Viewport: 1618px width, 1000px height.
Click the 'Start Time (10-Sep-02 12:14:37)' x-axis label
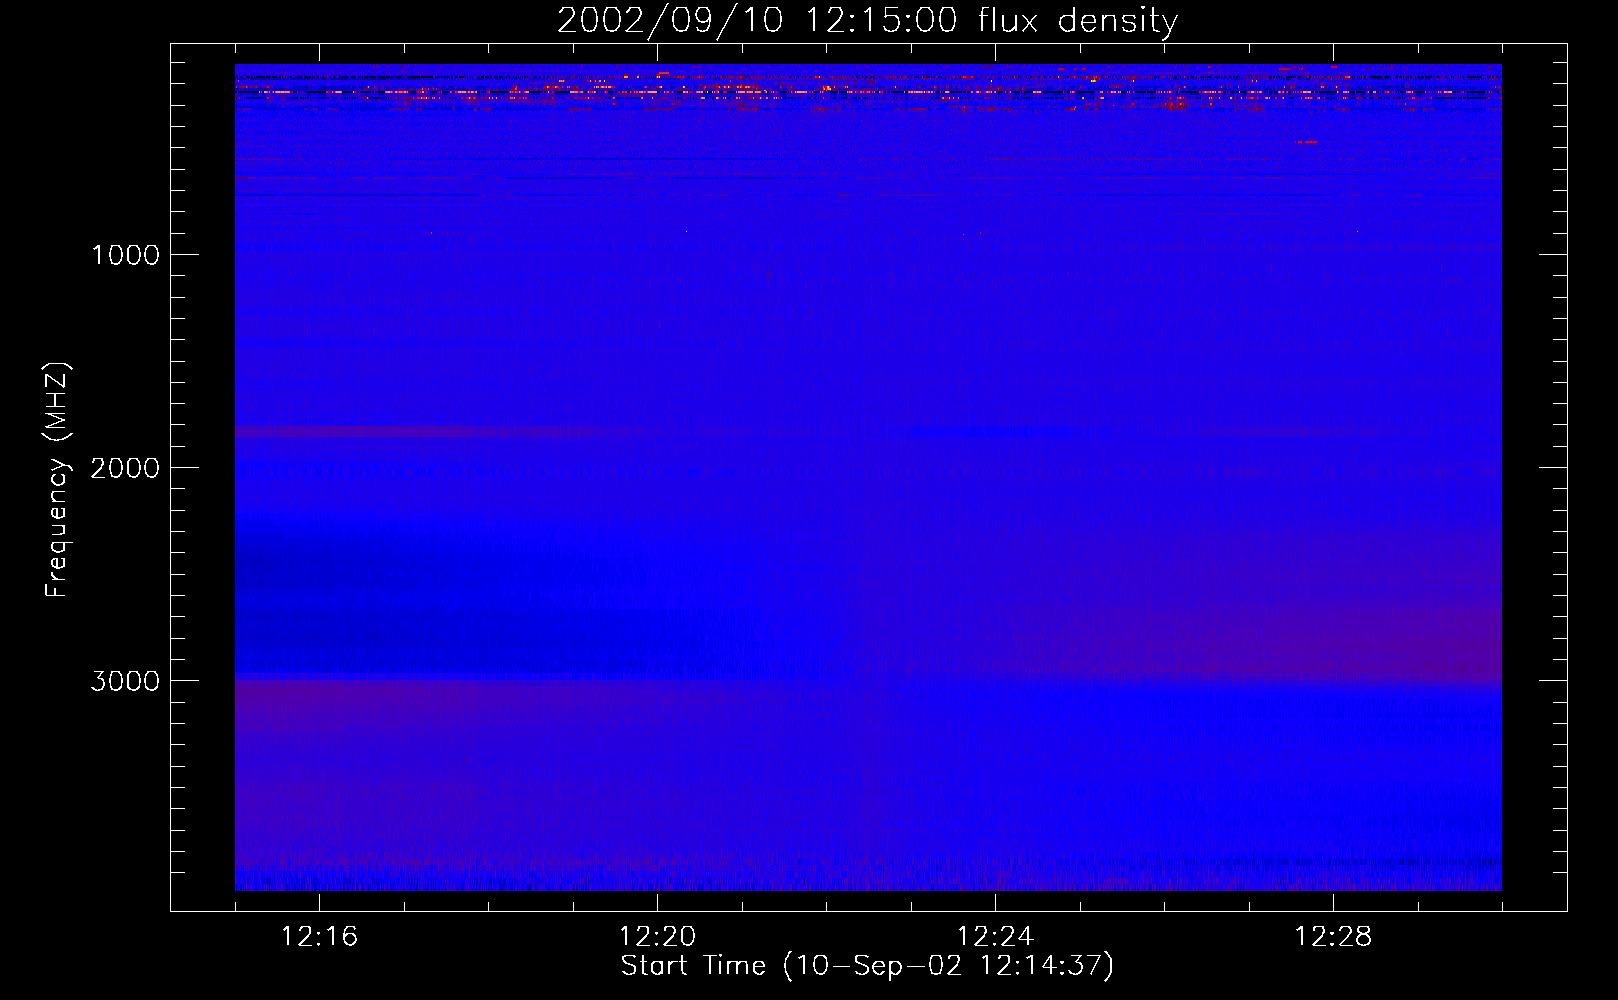[867, 966]
